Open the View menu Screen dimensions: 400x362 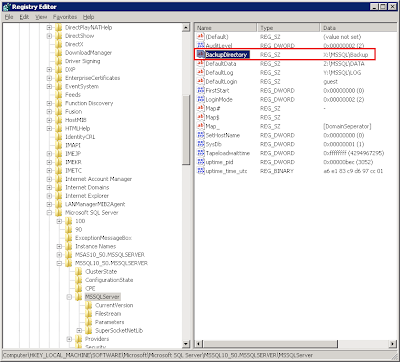tap(41, 17)
